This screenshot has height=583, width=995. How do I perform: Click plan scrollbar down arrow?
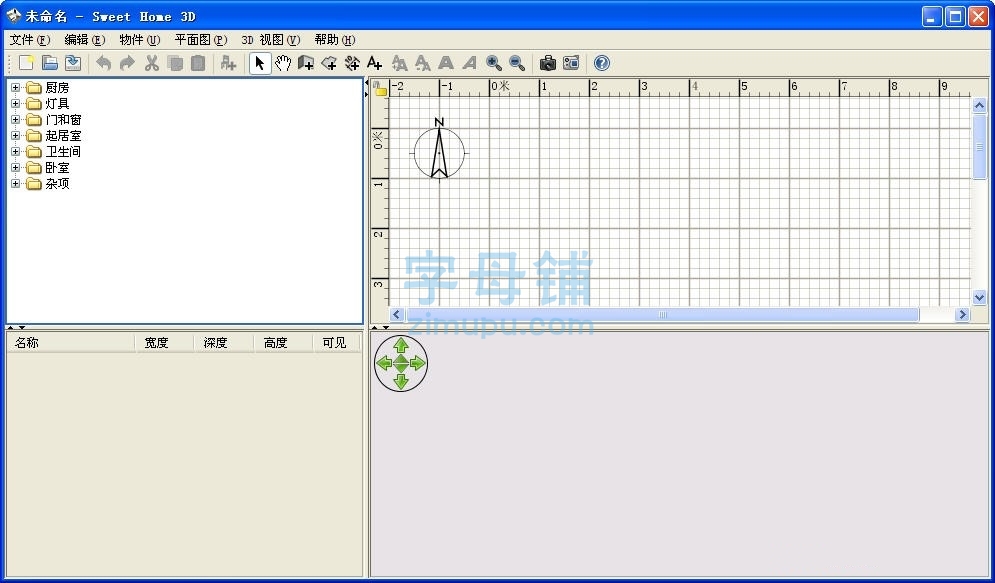pos(979,297)
